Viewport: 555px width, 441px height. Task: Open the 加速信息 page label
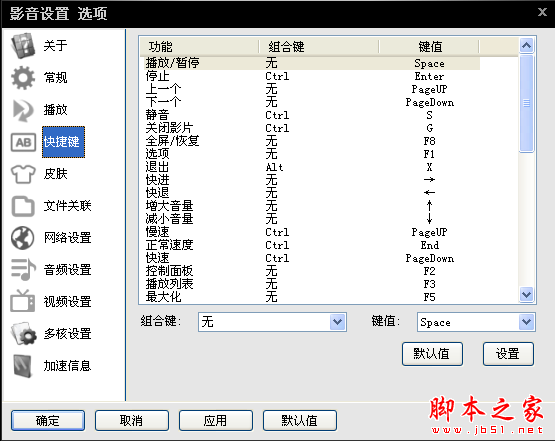pyautogui.click(x=67, y=366)
